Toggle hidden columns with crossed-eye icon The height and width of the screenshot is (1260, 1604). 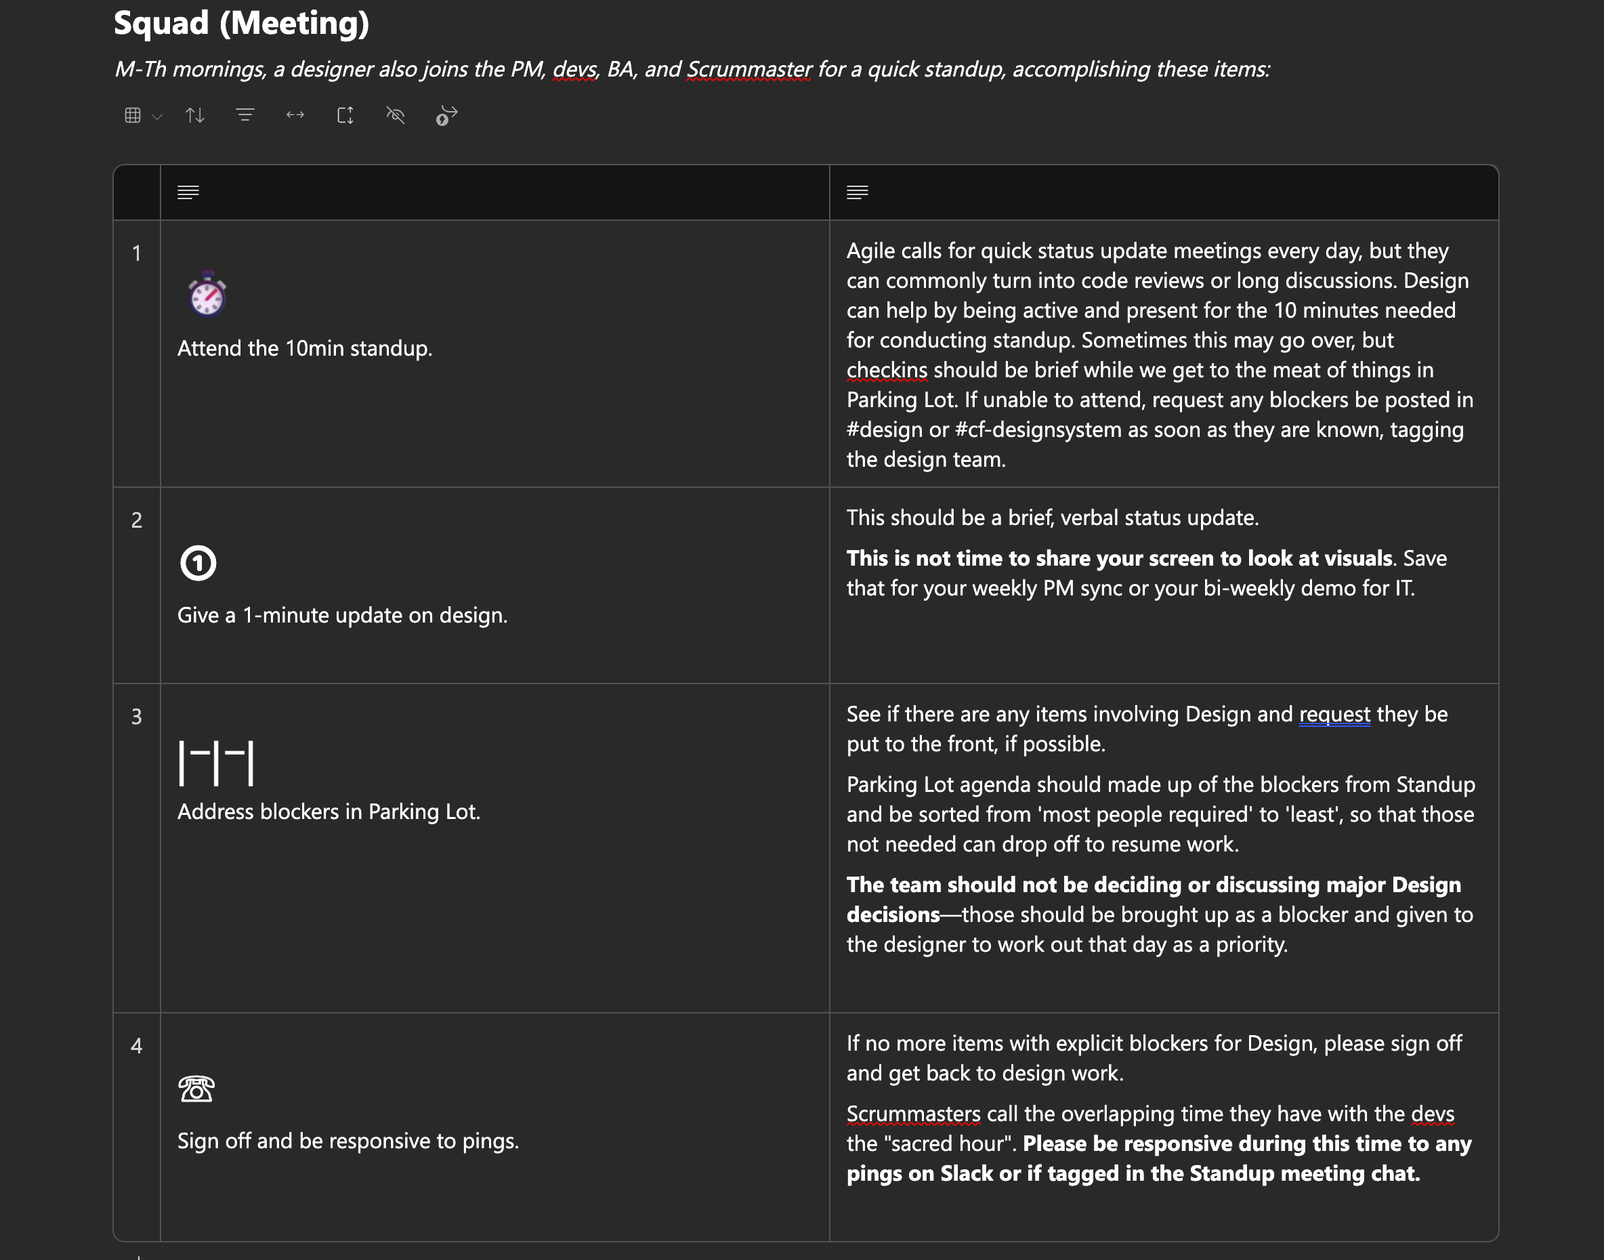tap(396, 116)
